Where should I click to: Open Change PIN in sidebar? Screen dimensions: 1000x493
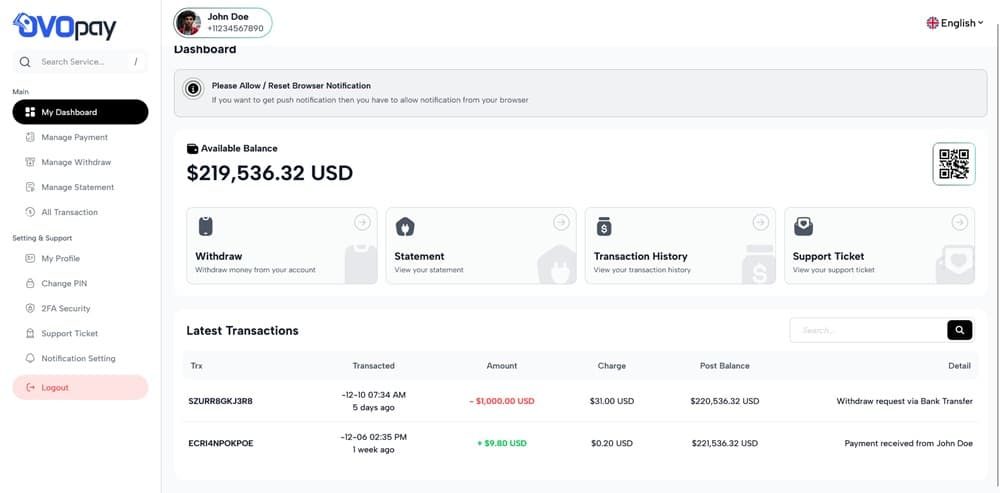(64, 284)
